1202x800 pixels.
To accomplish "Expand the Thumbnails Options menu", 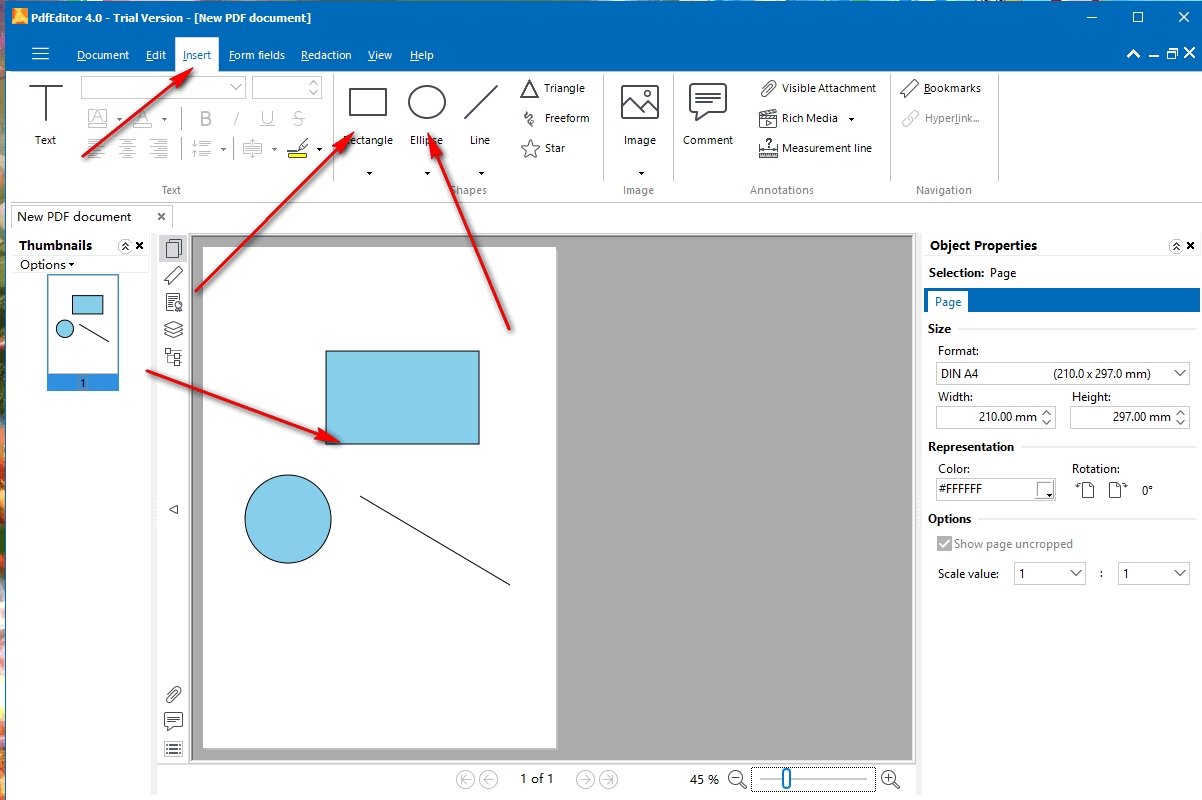I will (47, 265).
